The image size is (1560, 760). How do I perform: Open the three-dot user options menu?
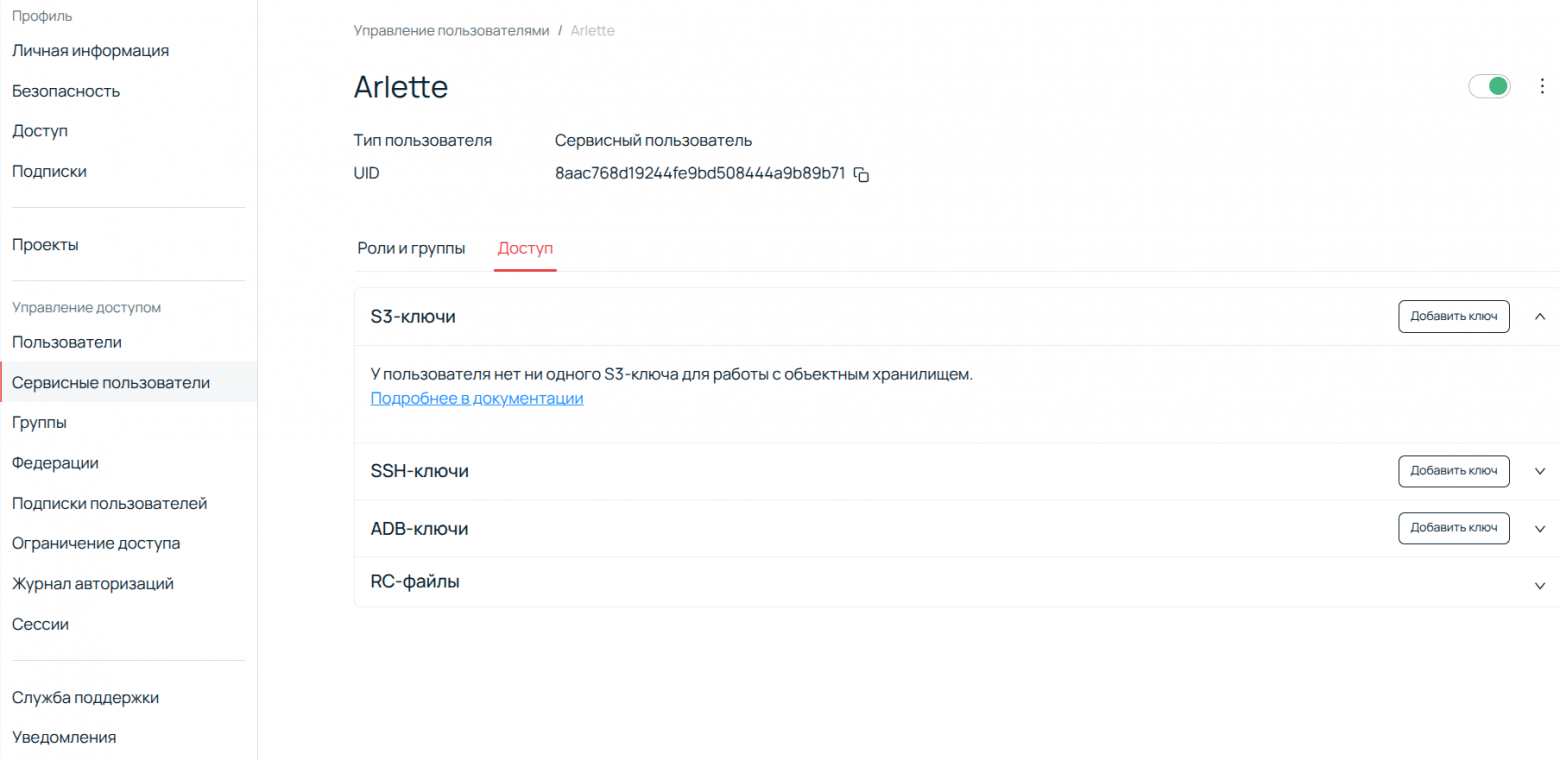point(1541,87)
